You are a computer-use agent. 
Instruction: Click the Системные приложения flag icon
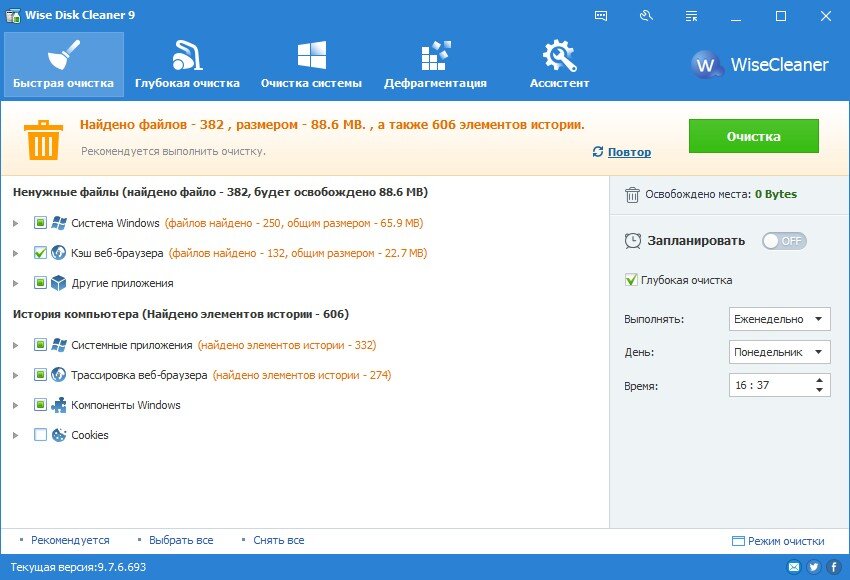[59, 345]
